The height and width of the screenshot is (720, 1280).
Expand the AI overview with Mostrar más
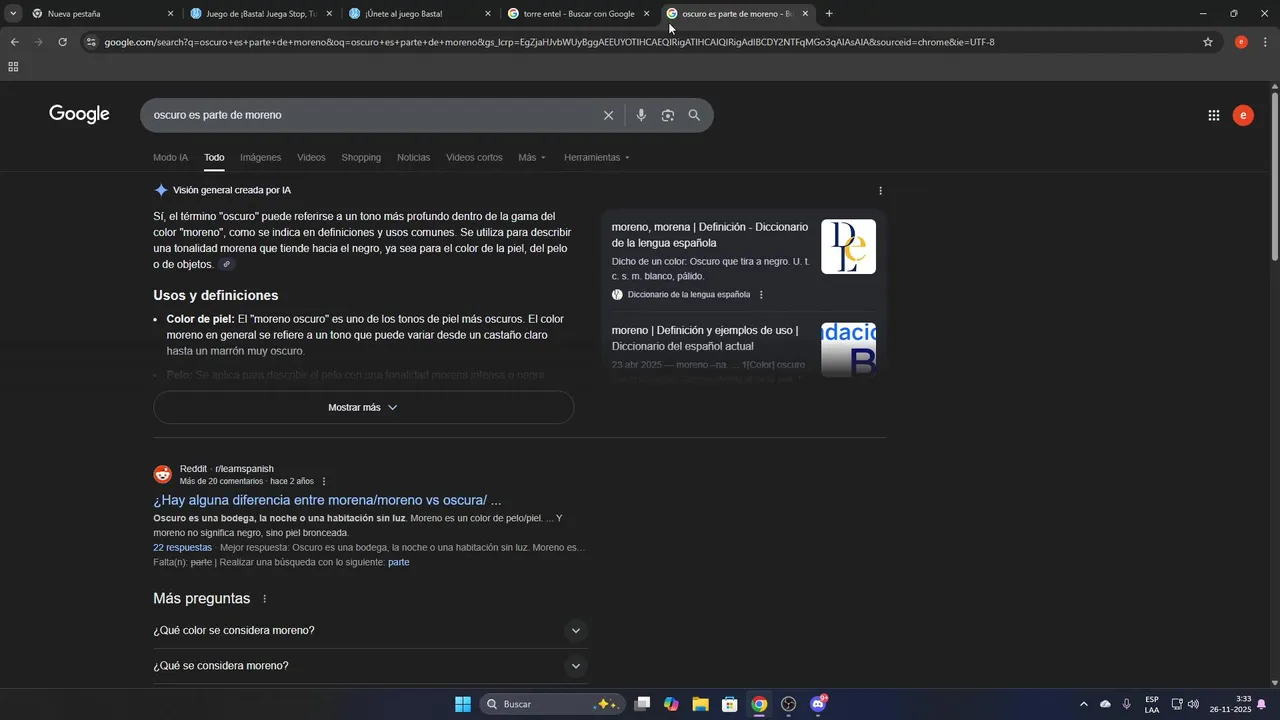pyautogui.click(x=363, y=407)
